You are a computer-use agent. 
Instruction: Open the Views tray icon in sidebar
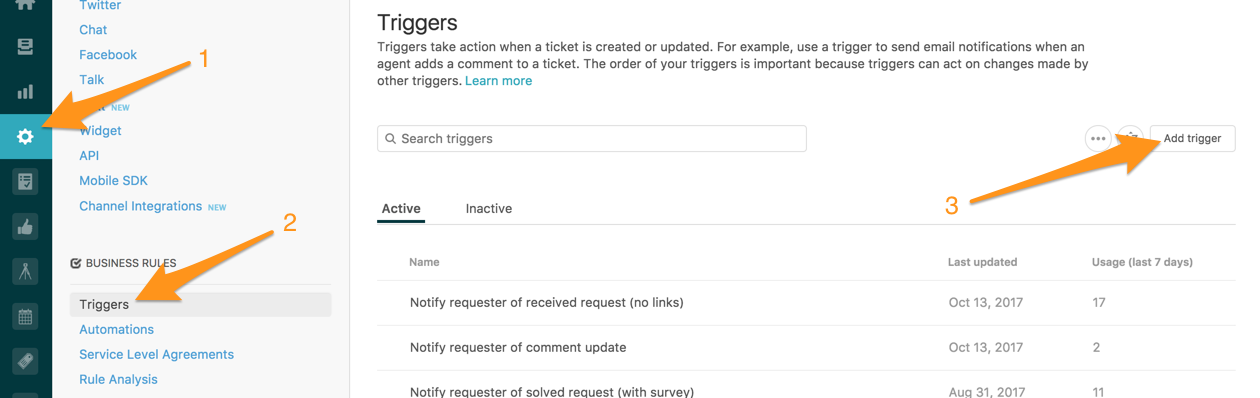(26, 47)
